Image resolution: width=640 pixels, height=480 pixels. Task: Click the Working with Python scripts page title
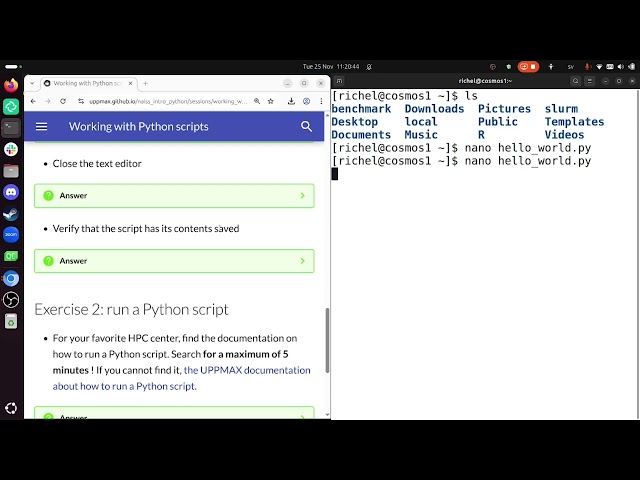(x=138, y=127)
